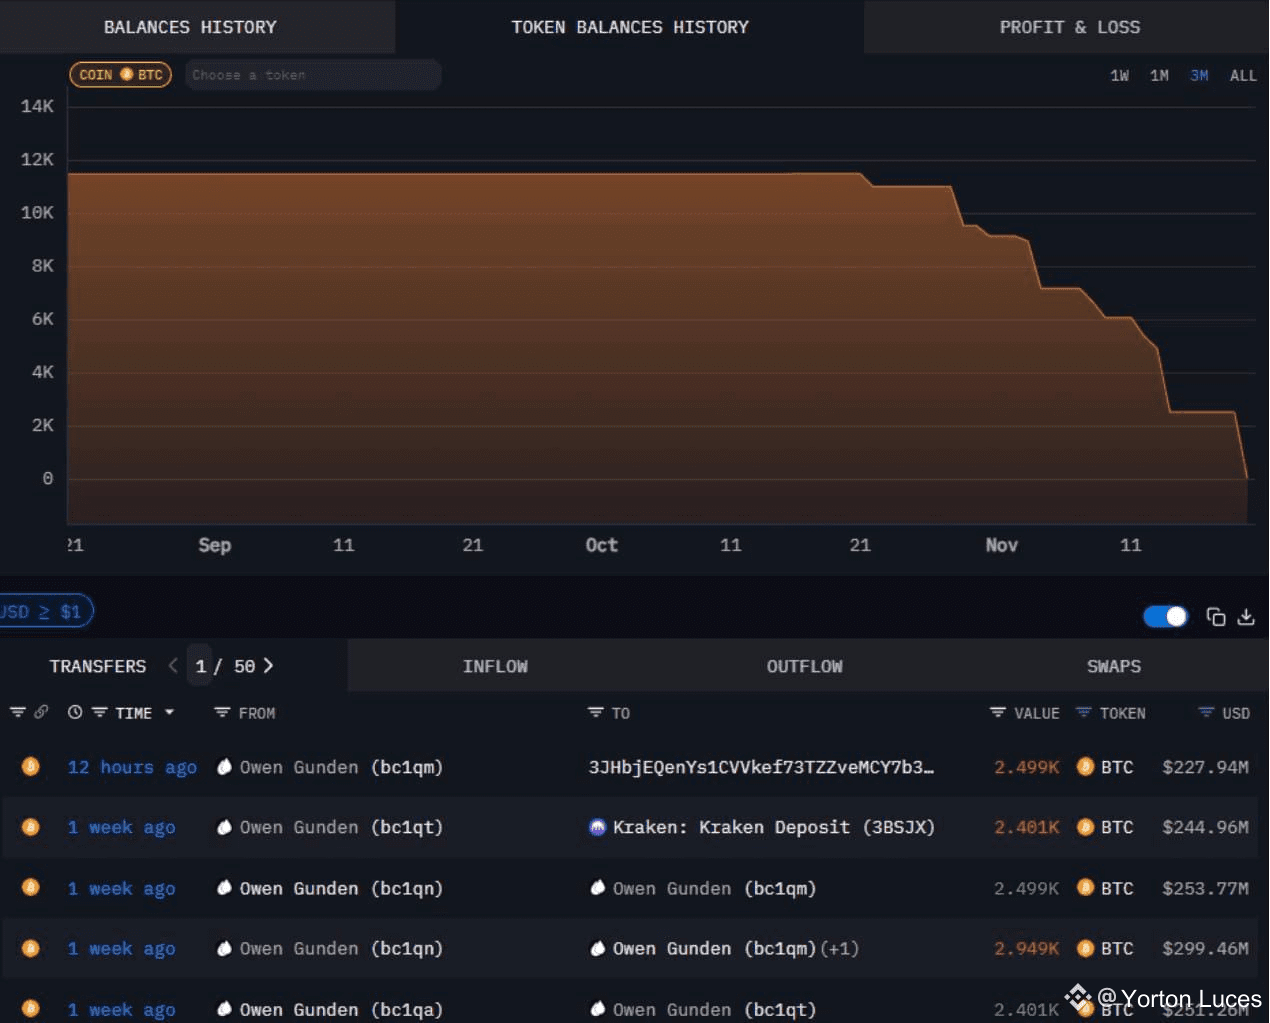Go to next transfers page

268,666
